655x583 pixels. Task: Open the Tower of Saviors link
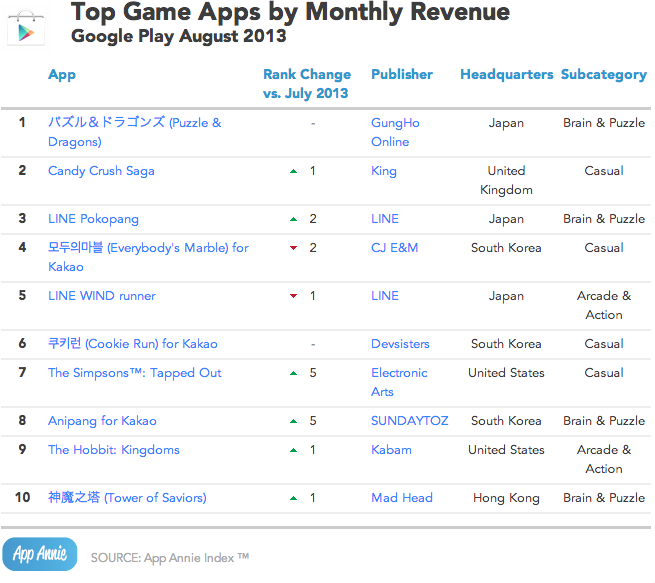pos(127,498)
